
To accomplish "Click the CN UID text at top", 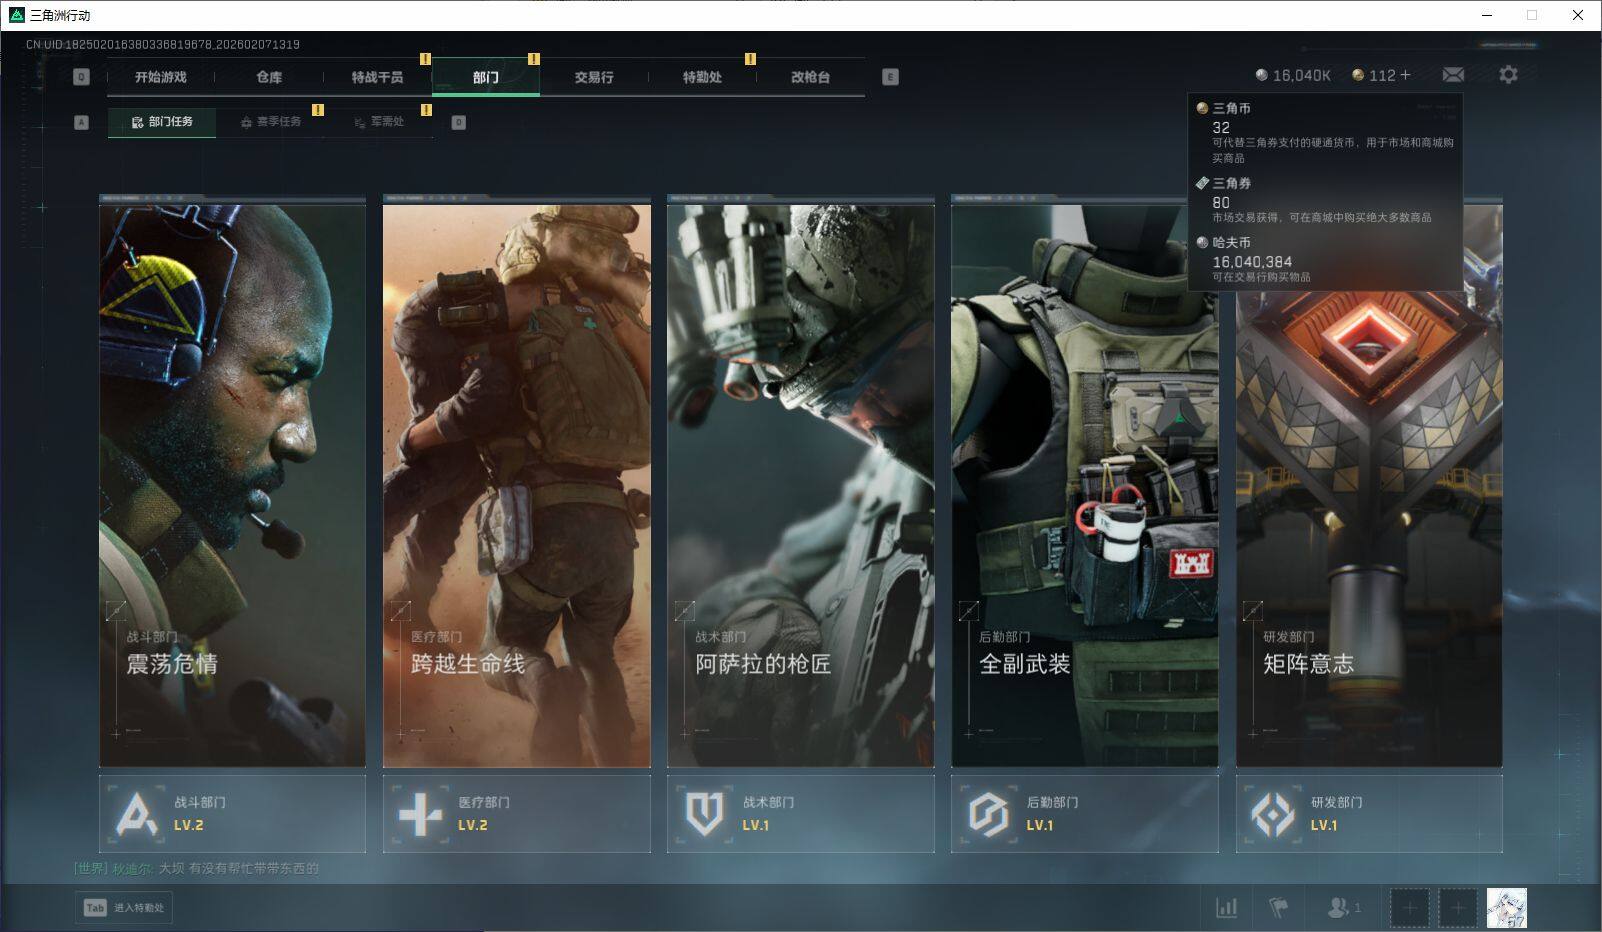I will [x=163, y=44].
